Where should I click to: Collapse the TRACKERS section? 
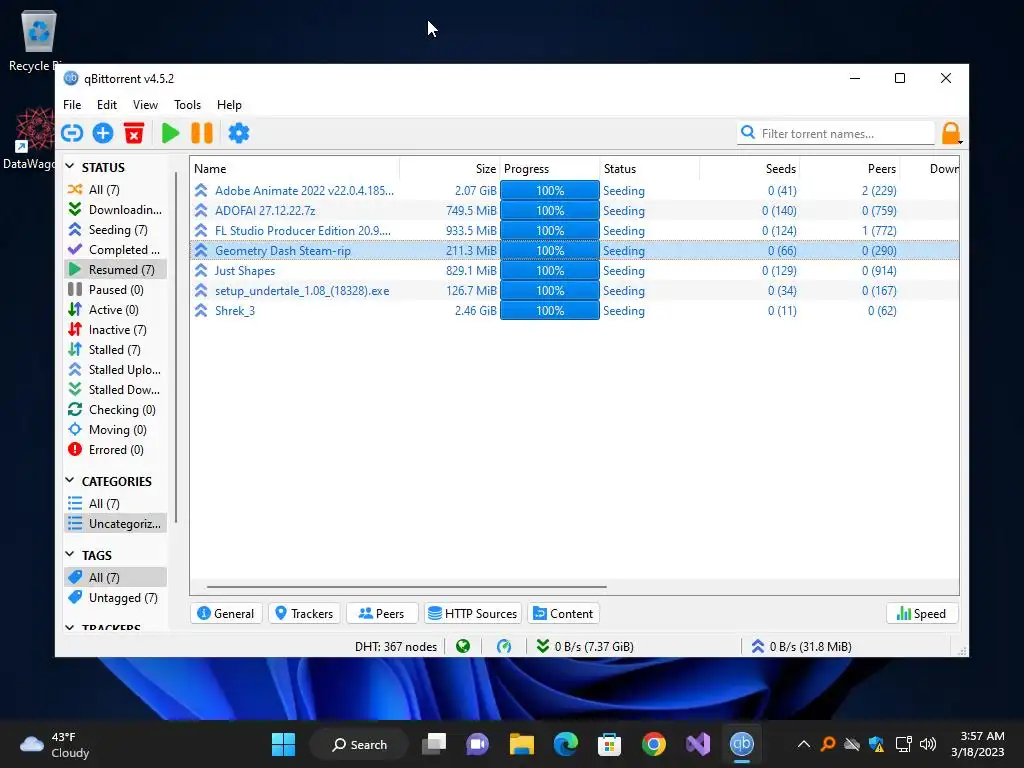70,628
